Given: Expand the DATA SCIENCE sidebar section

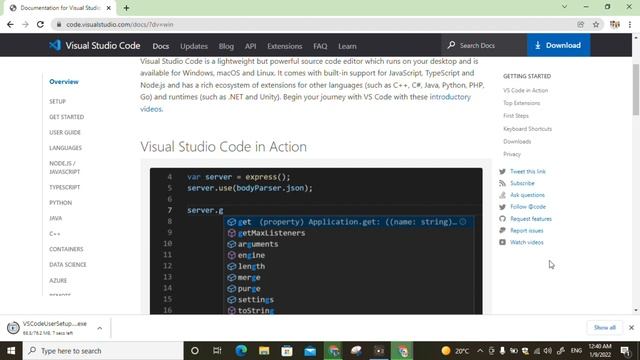Looking at the screenshot, I should (x=68, y=265).
